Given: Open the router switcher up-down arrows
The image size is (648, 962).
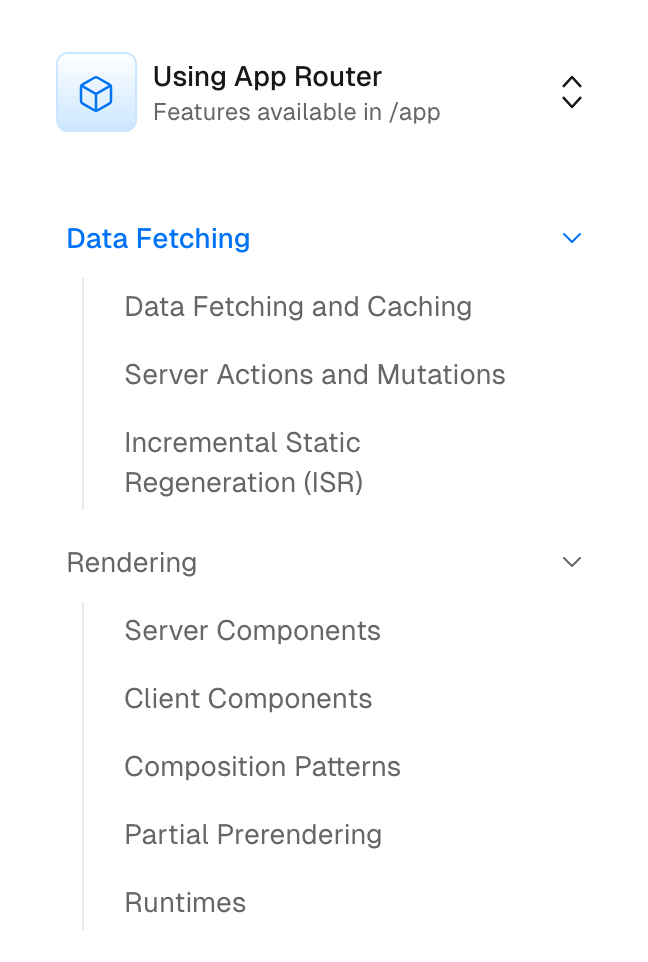Looking at the screenshot, I should (x=572, y=92).
